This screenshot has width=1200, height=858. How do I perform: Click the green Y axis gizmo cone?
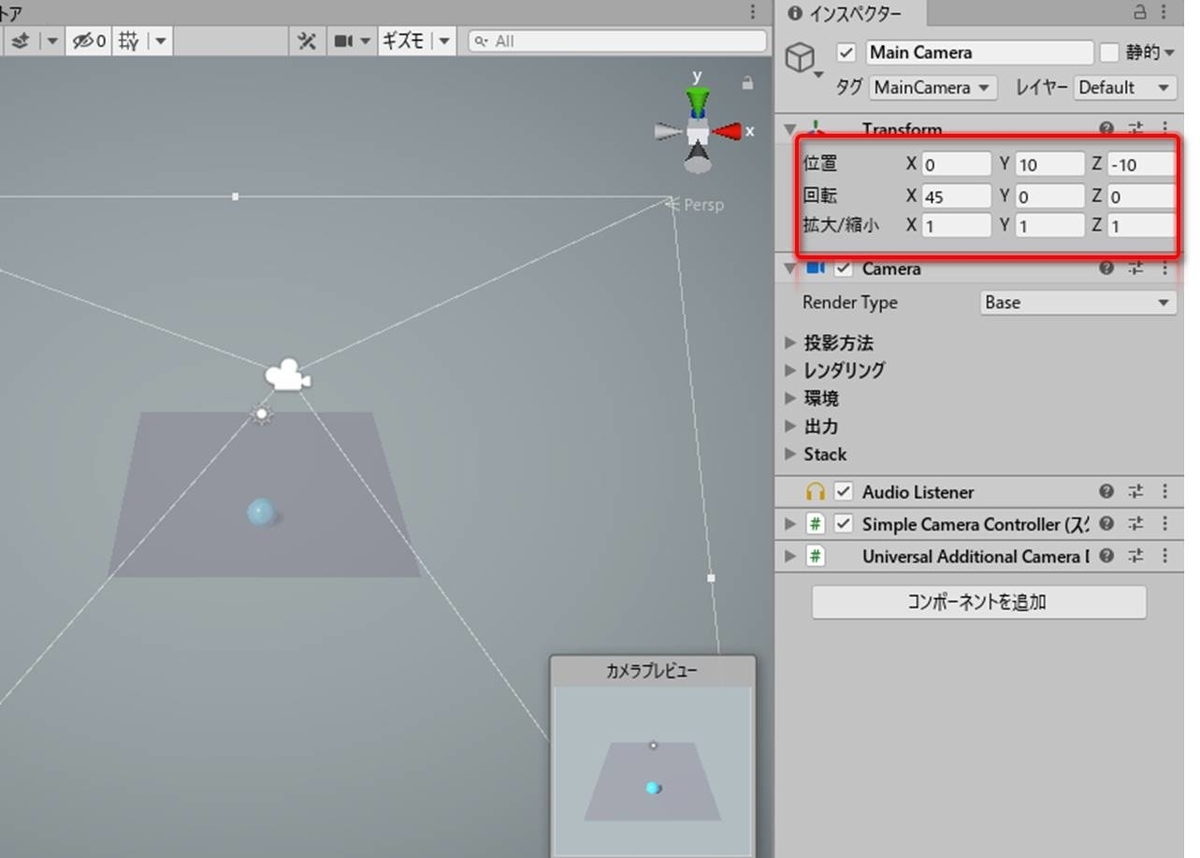click(698, 101)
